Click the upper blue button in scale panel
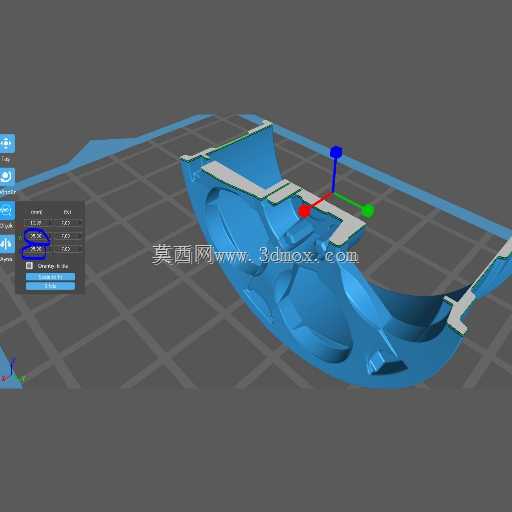512x512 pixels. click(x=50, y=277)
